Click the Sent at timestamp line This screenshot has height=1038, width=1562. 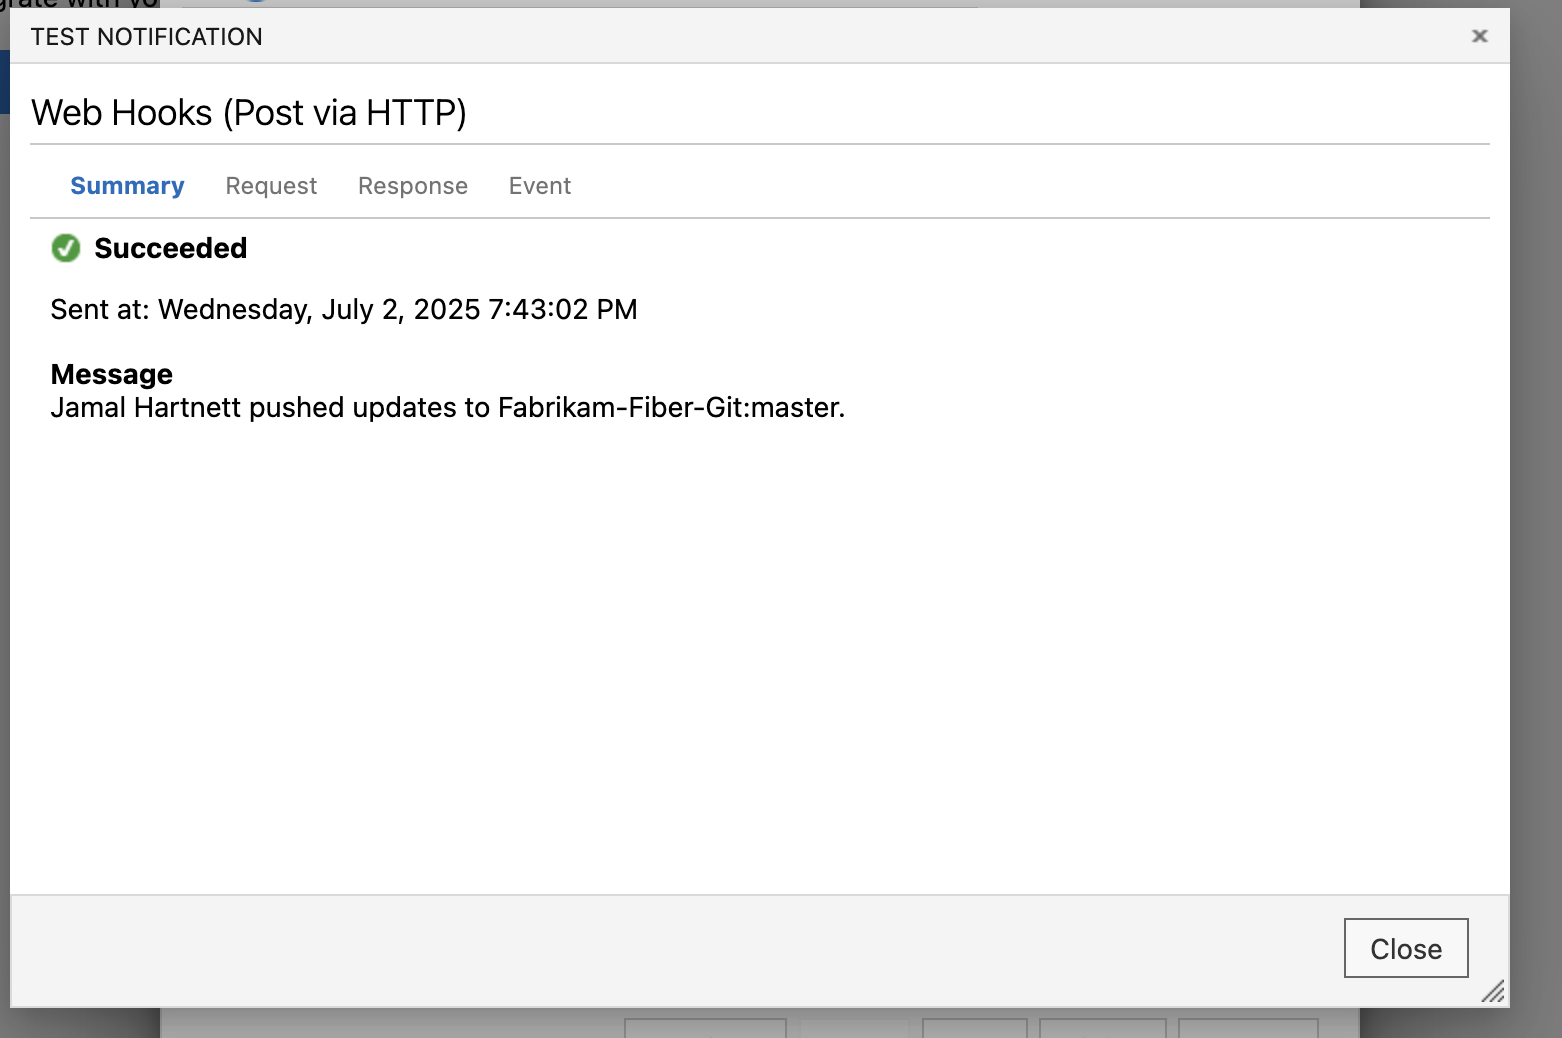pos(343,310)
